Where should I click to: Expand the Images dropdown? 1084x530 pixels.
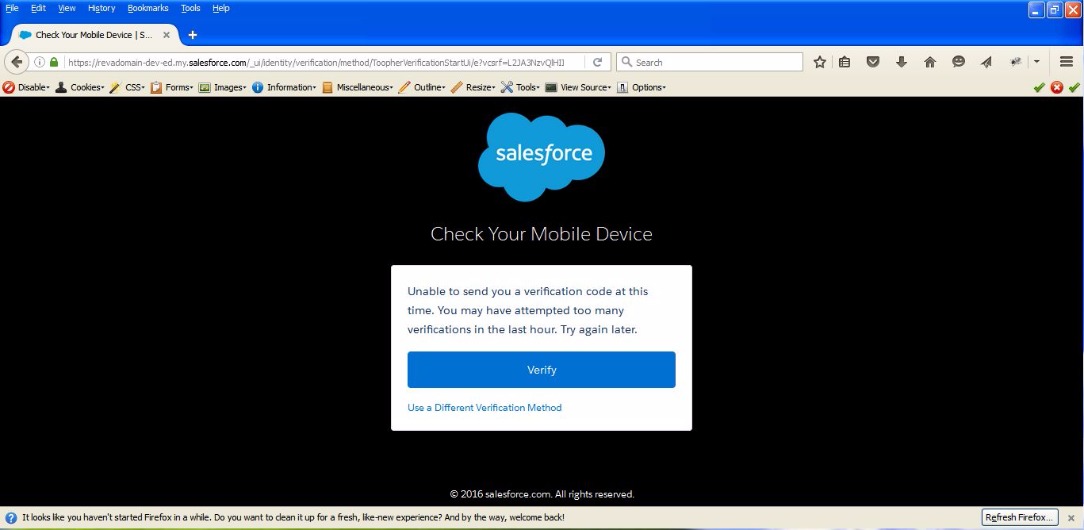point(223,88)
